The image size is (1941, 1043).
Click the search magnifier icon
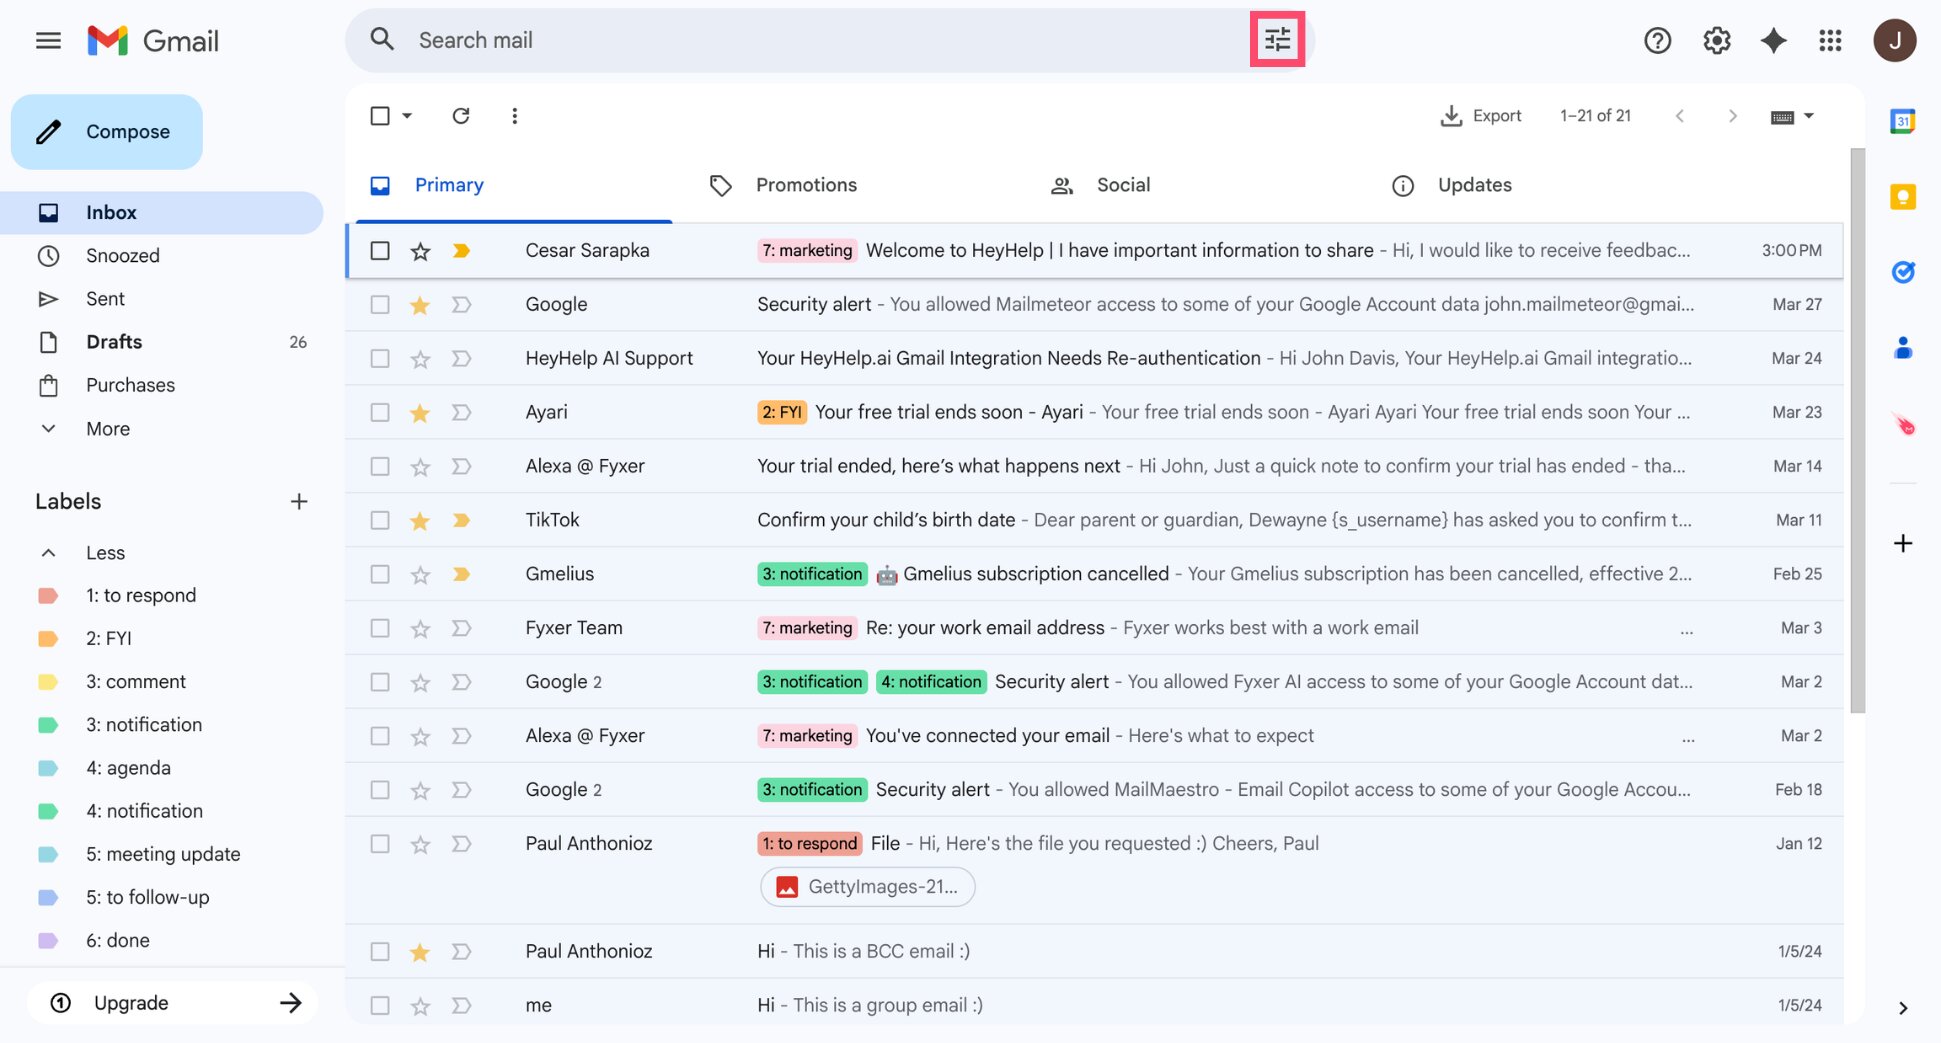point(381,40)
